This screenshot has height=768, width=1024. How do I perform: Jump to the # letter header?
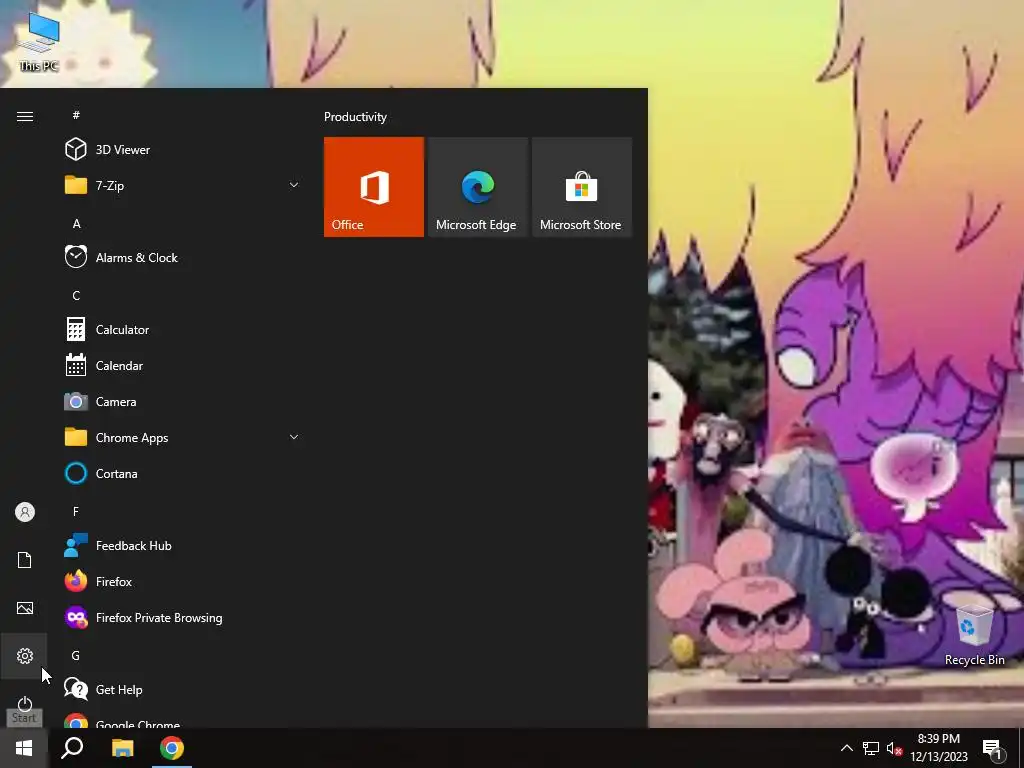[x=76, y=115]
